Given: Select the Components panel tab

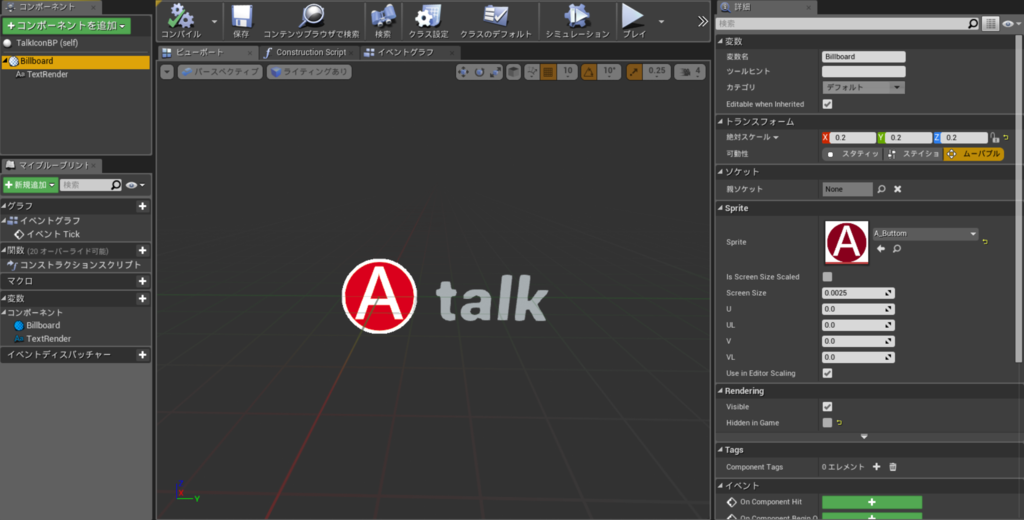Looking at the screenshot, I should tap(50, 7).
